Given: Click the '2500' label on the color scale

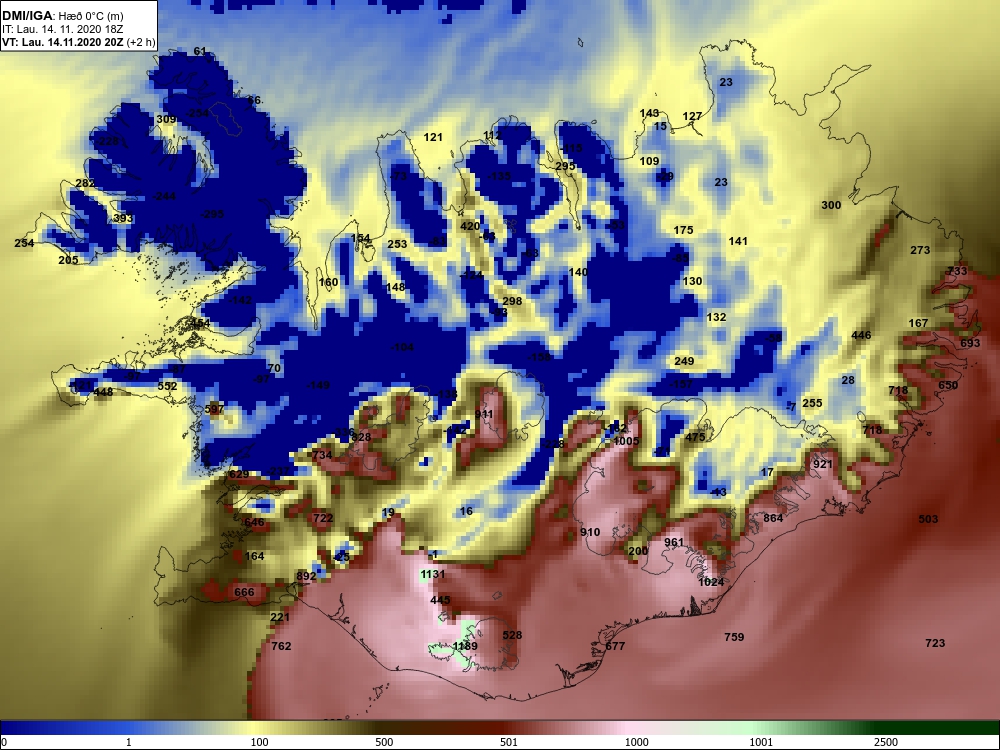Looking at the screenshot, I should point(886,742).
